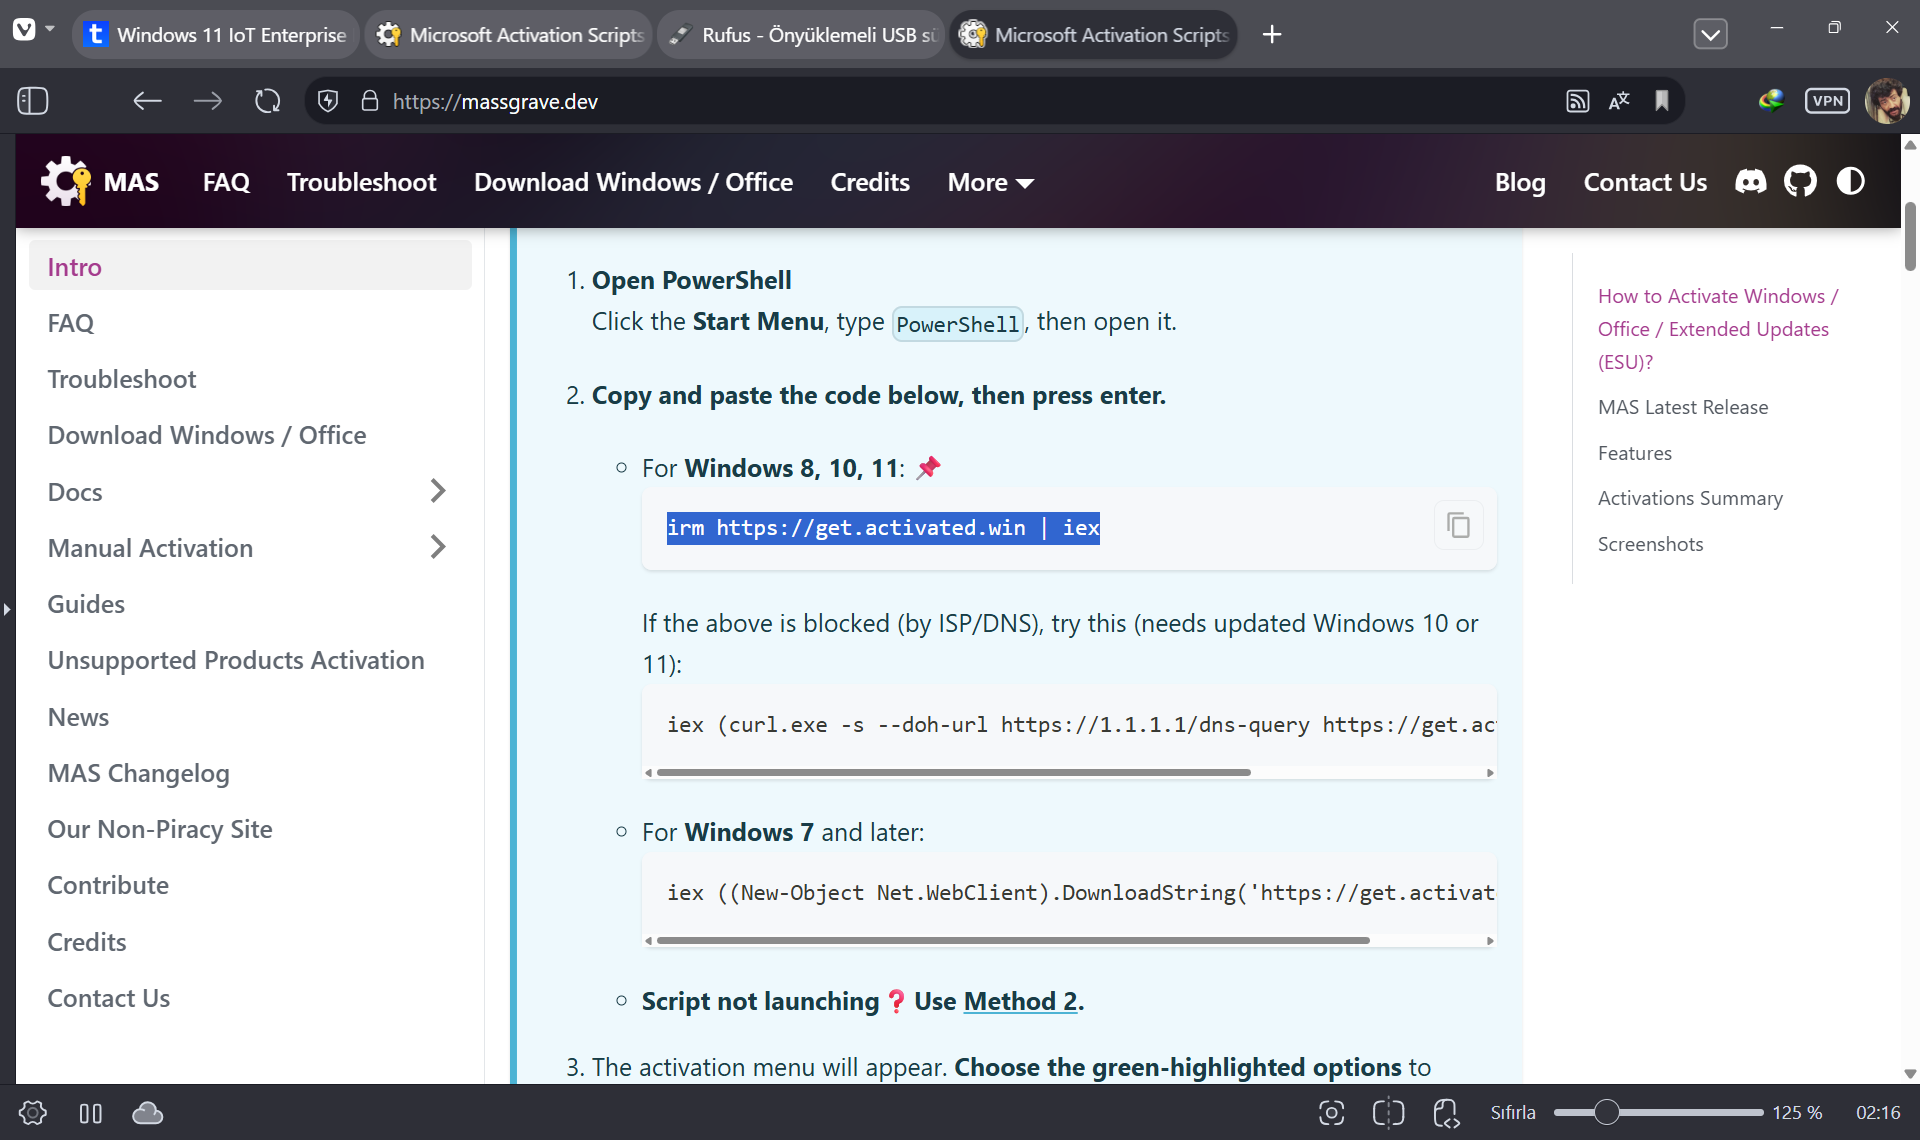Open the VPN button
Viewport: 1920px width, 1140px height.
1827,101
